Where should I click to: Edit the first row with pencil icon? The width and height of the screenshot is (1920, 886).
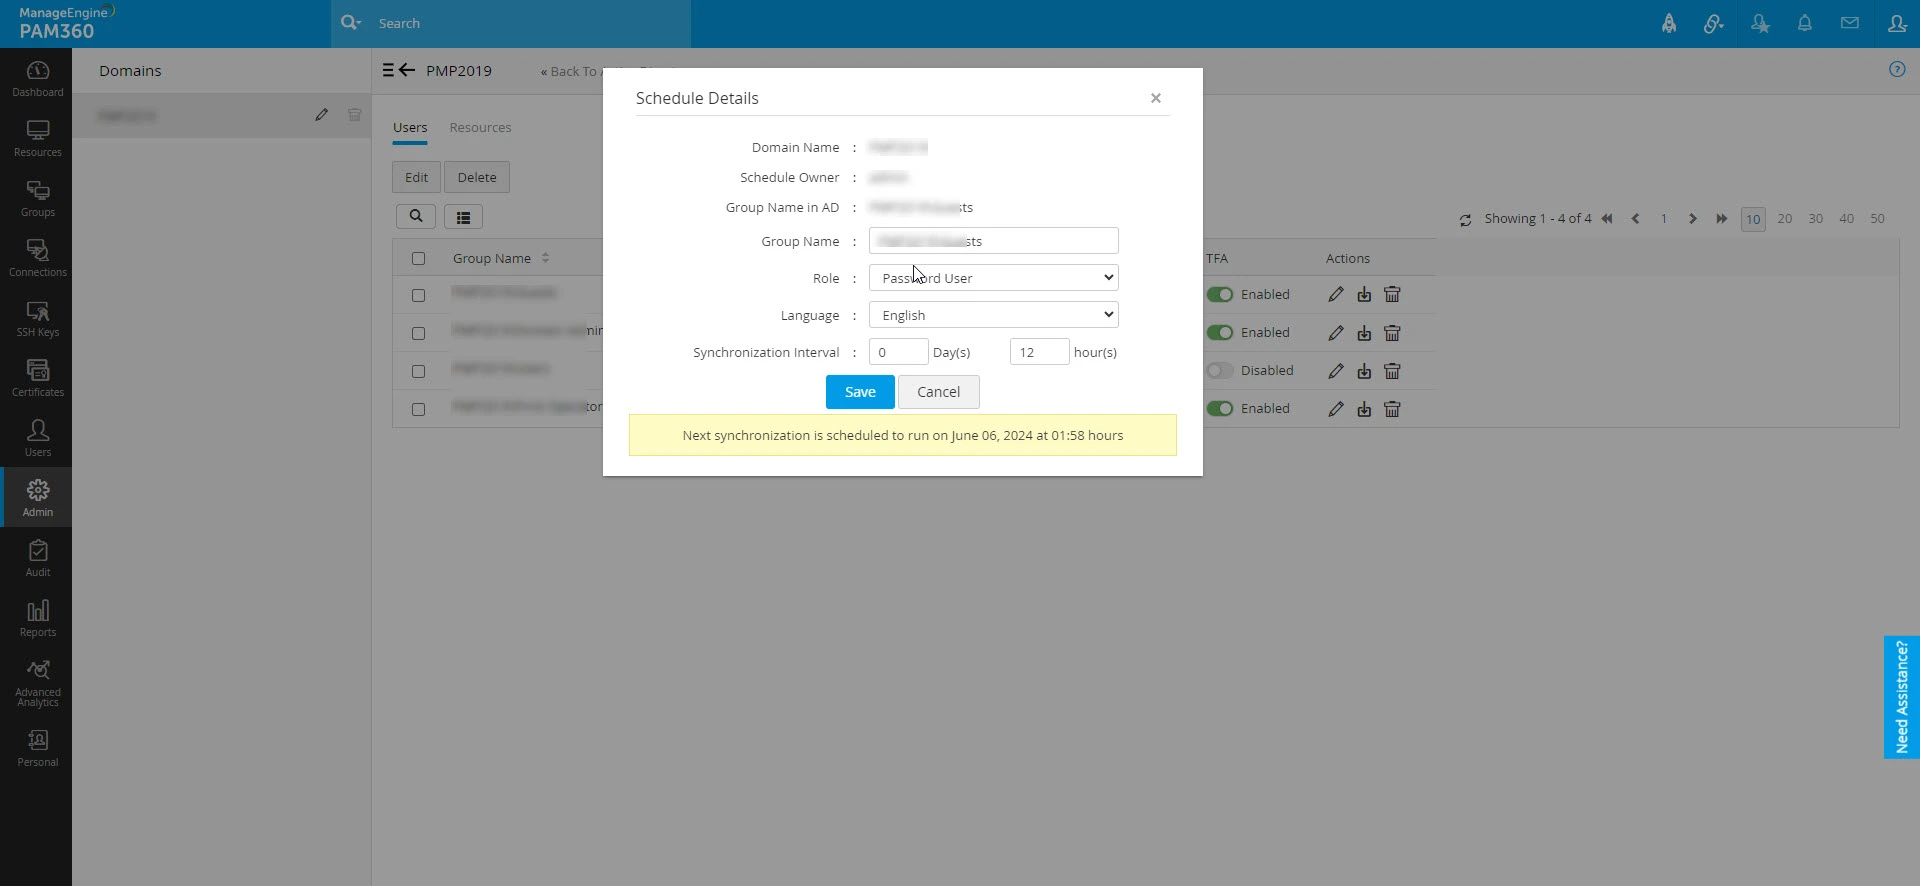[1336, 295]
